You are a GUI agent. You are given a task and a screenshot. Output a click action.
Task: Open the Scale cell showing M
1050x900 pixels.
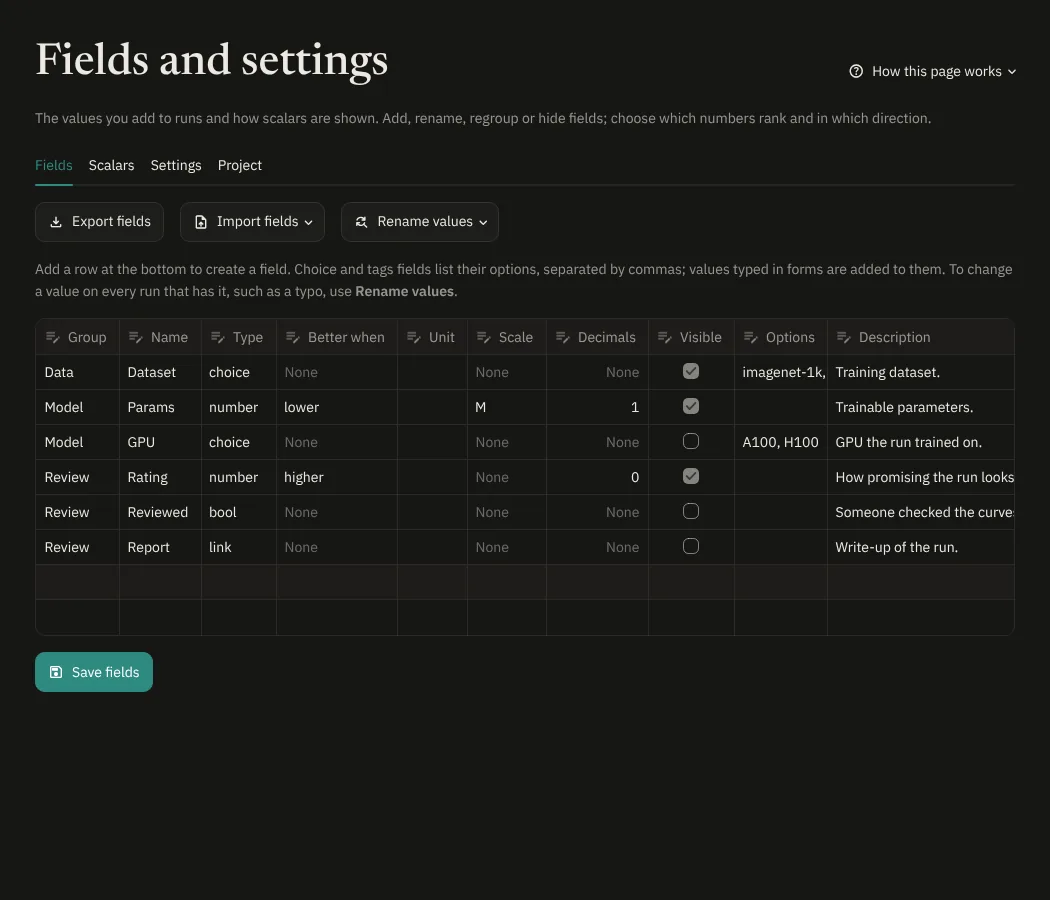click(507, 407)
